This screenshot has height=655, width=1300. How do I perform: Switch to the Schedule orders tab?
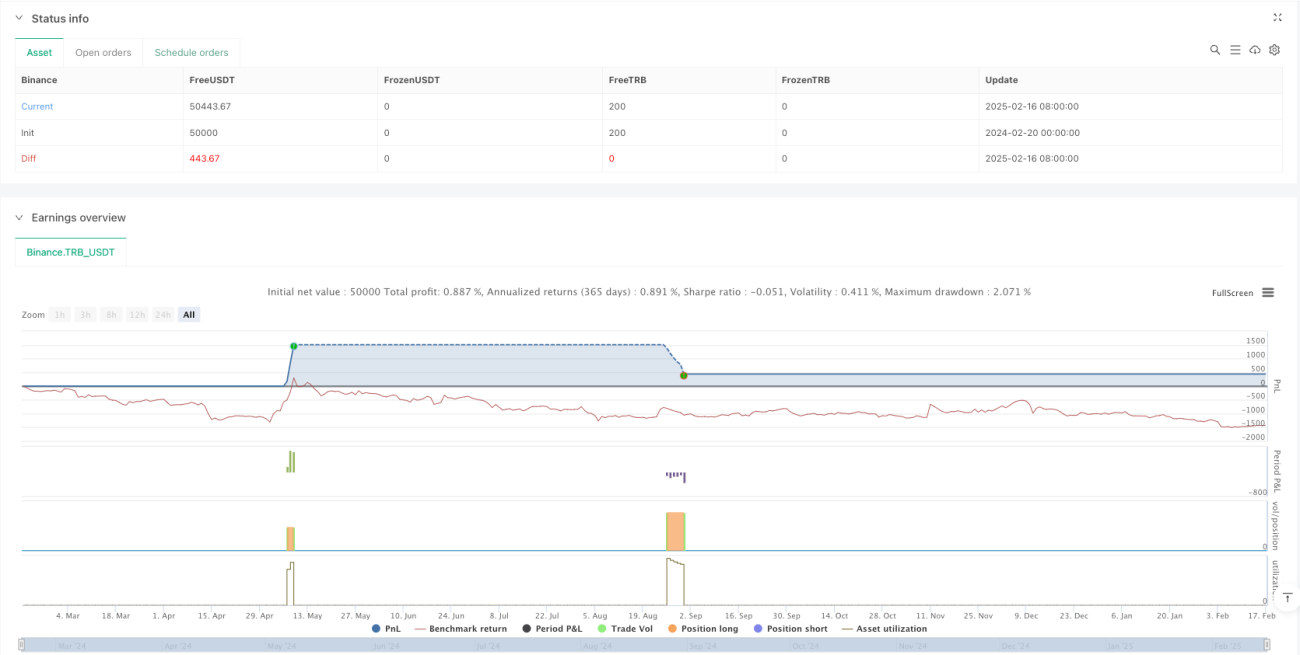(191, 52)
